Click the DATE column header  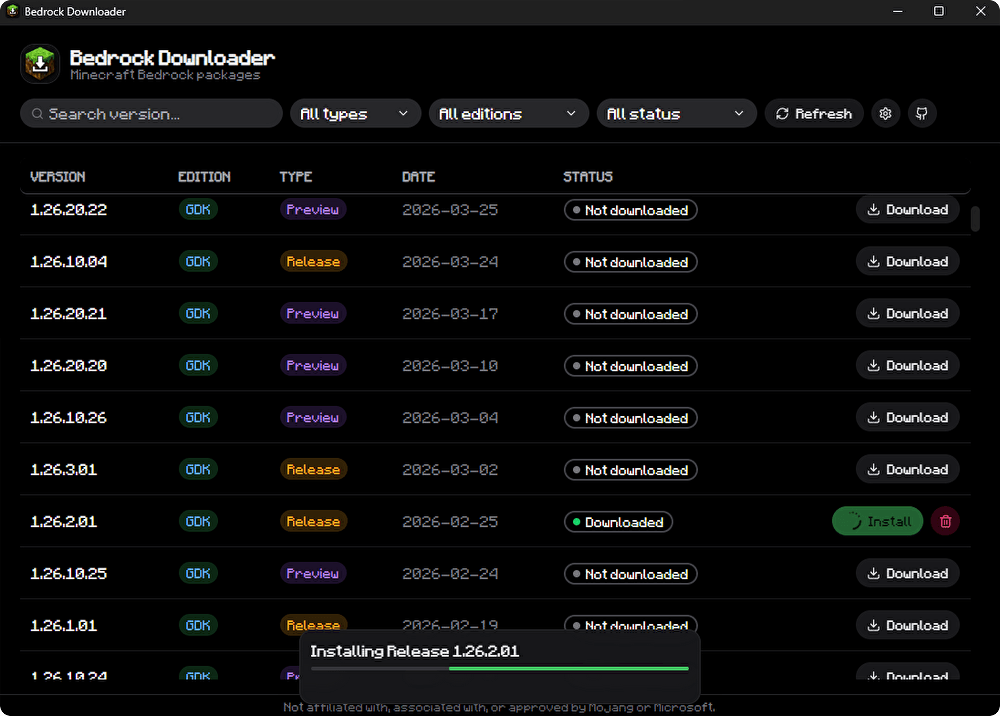tap(418, 177)
